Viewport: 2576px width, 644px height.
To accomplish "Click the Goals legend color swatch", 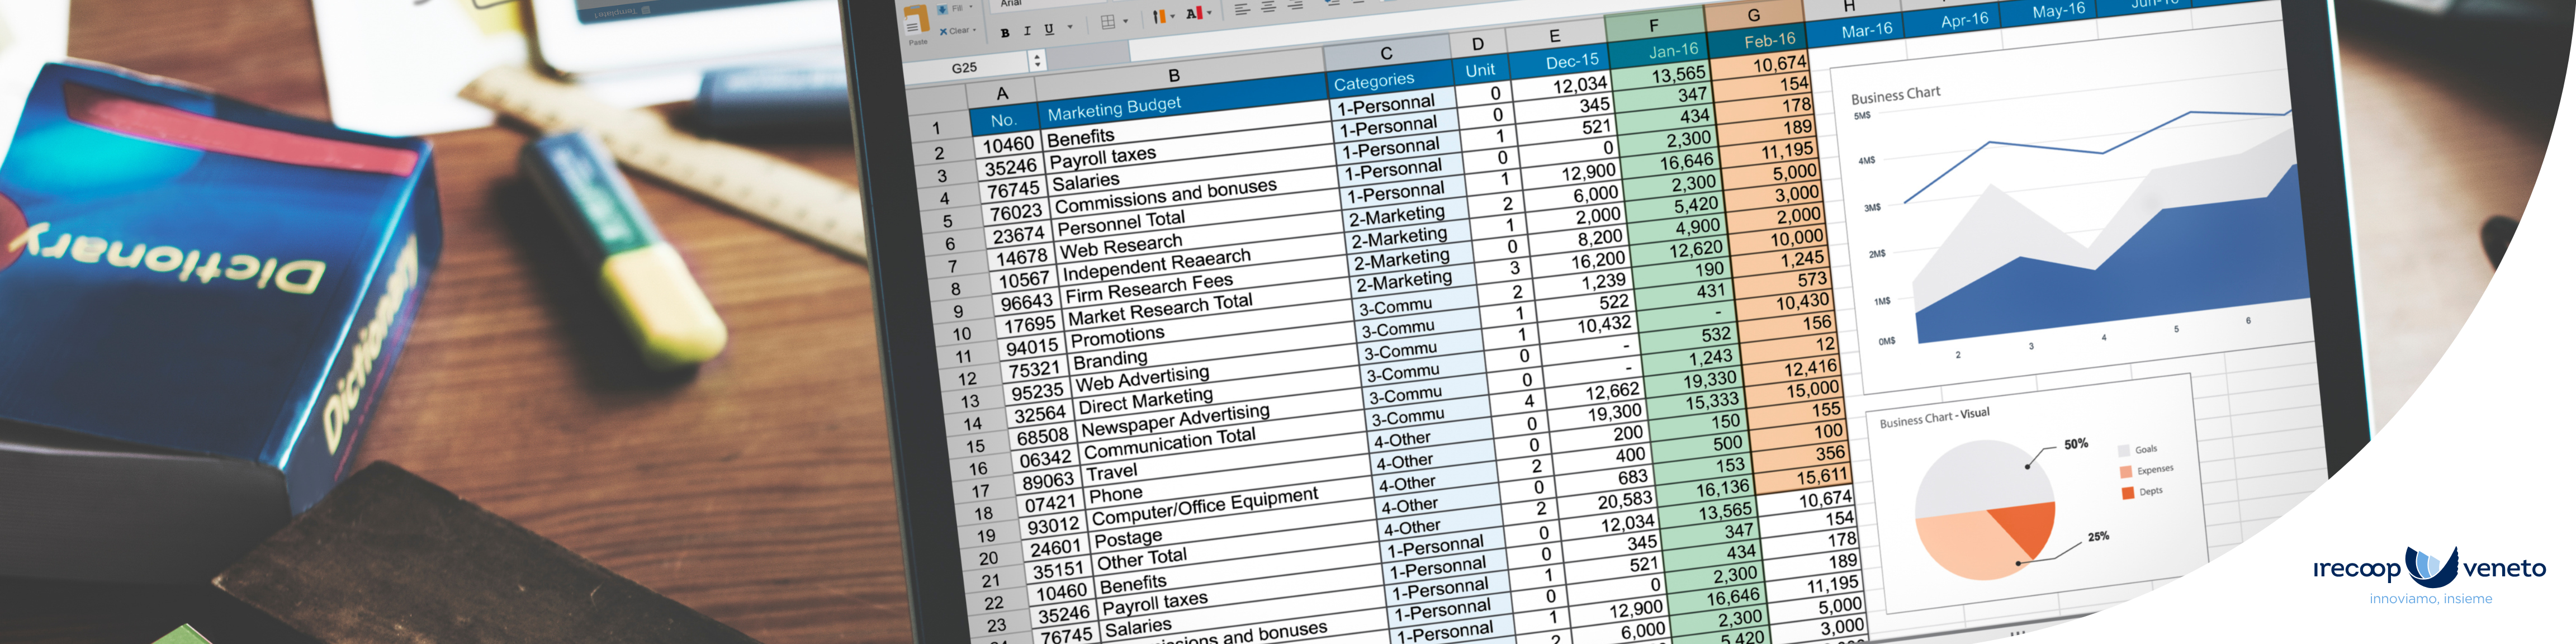I will click(x=2123, y=451).
